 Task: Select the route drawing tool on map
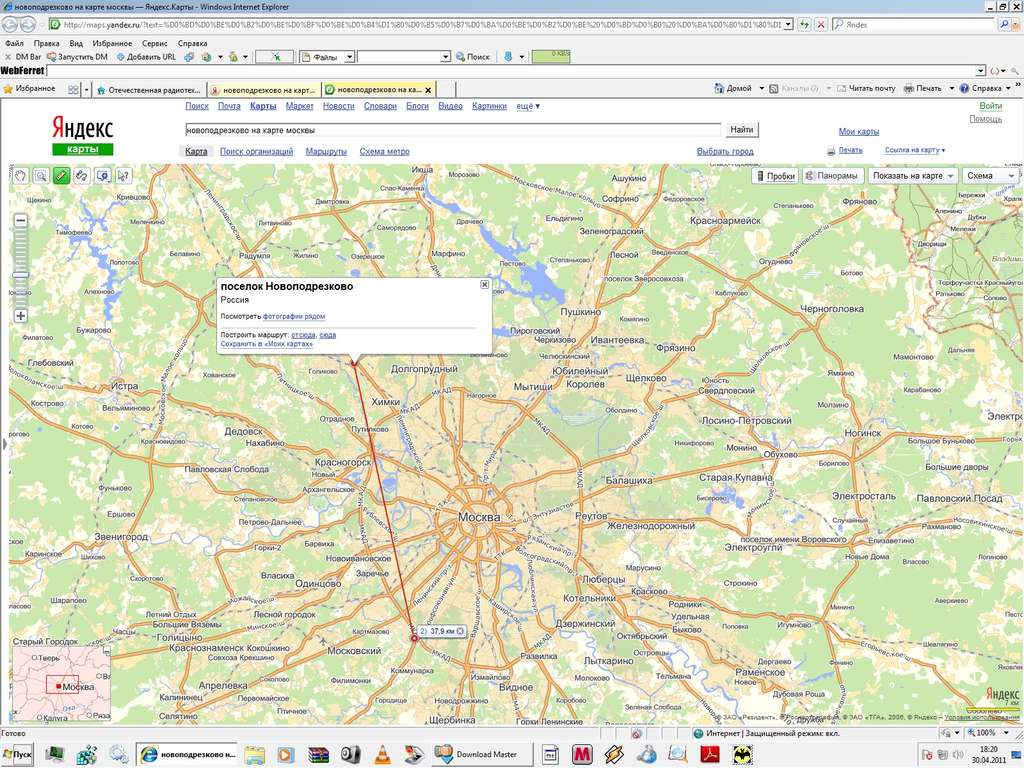tap(82, 176)
